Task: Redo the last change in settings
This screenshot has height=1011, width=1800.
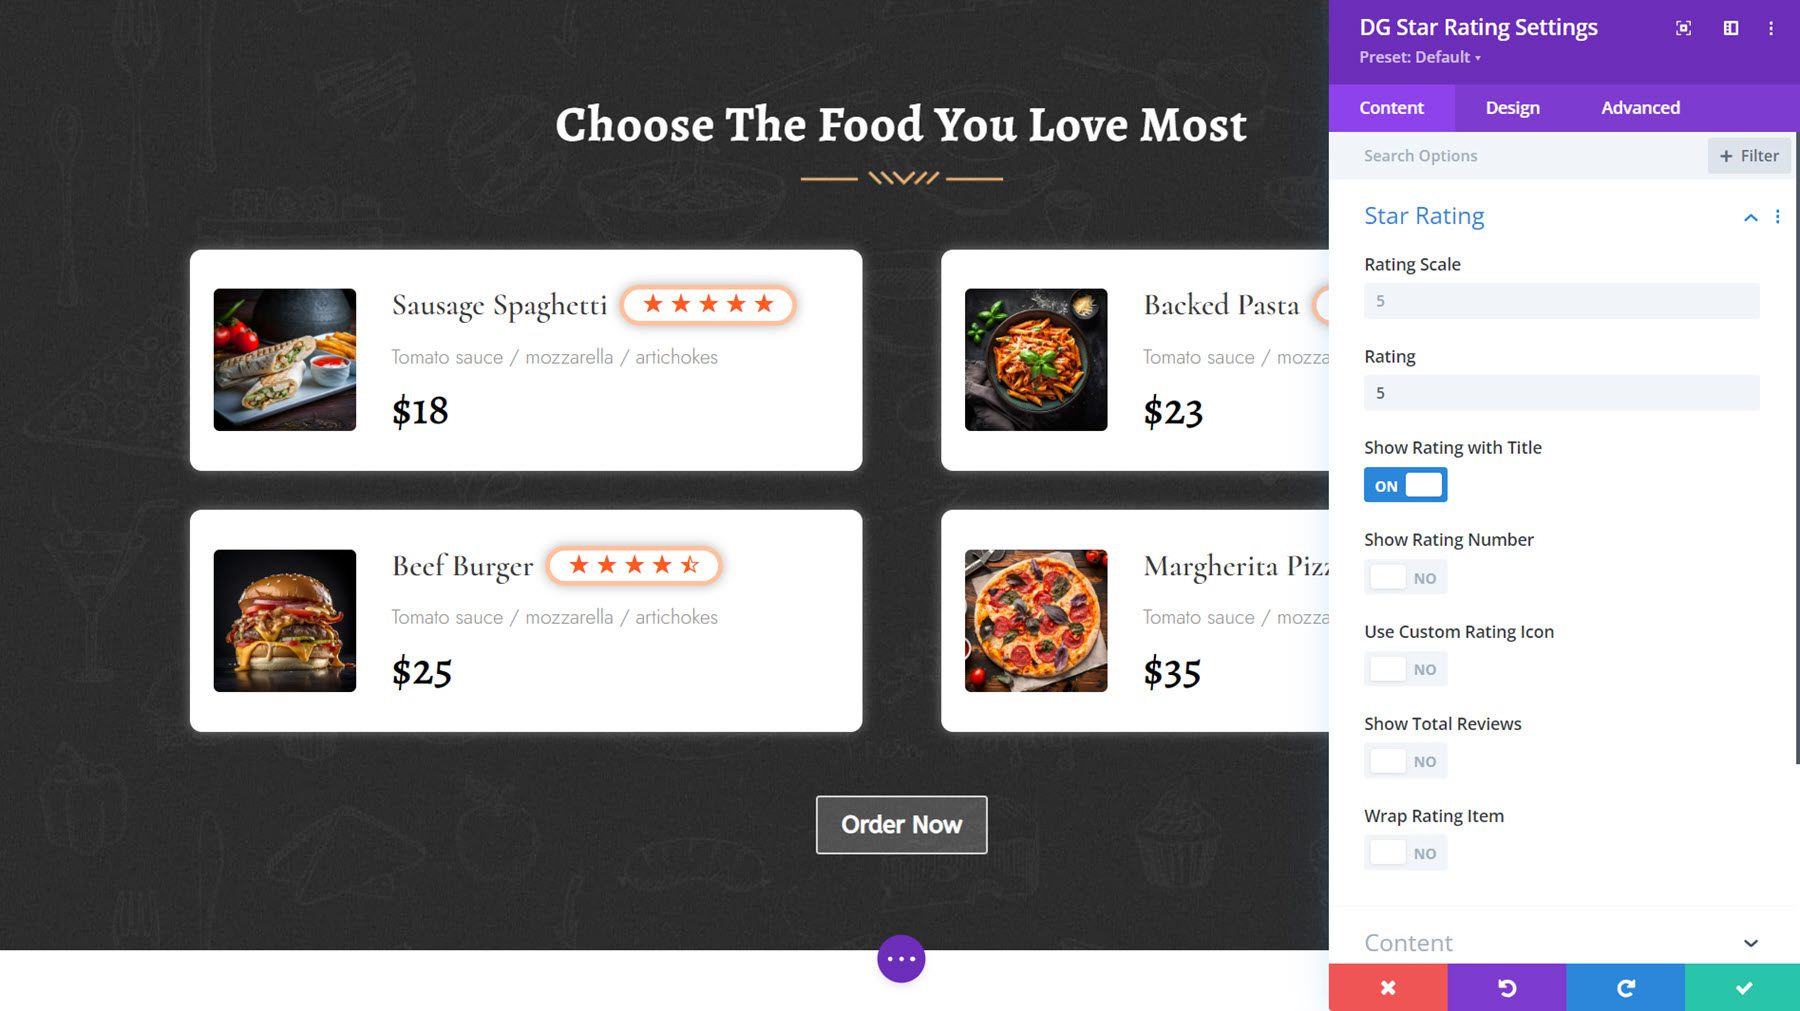Action: coord(1627,988)
